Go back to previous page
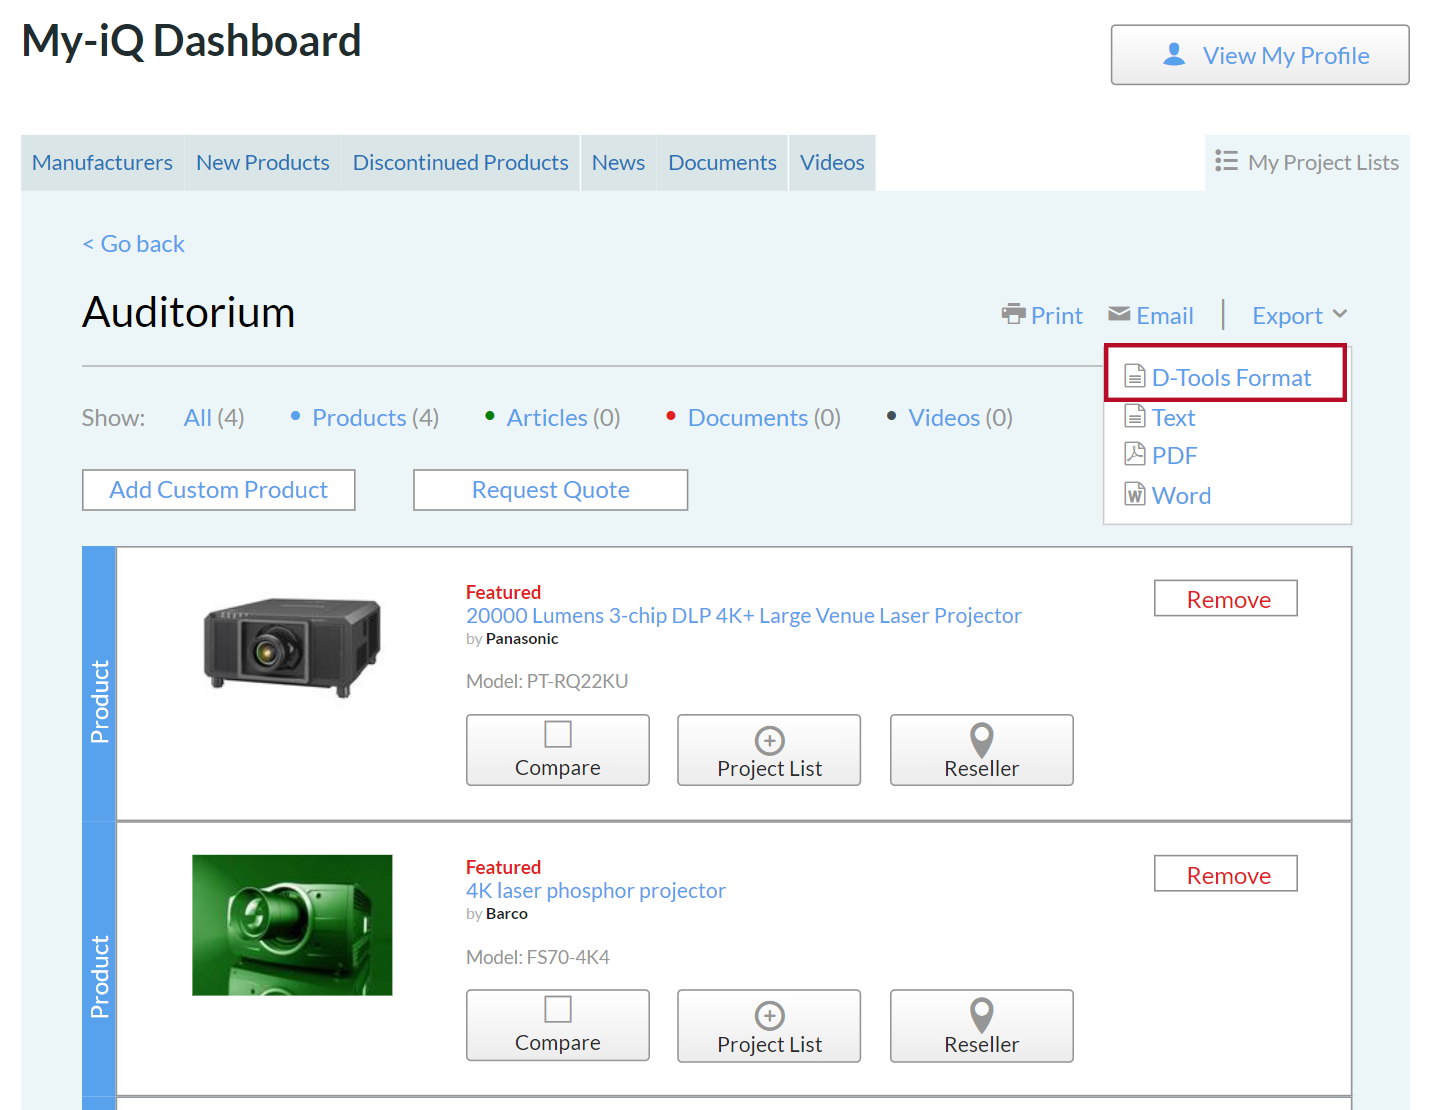 [x=134, y=244]
